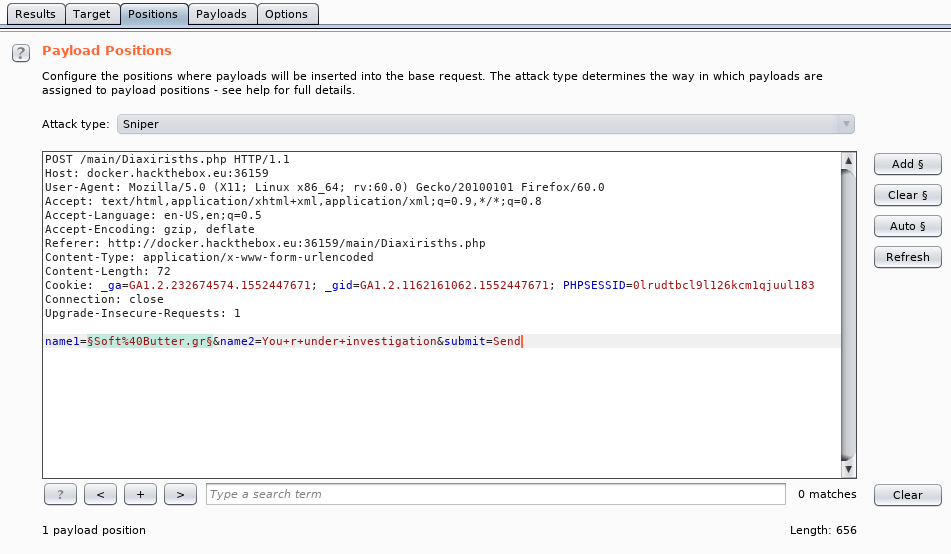This screenshot has width=951, height=554.
Task: Click the search help question mark button
Action: (60, 494)
